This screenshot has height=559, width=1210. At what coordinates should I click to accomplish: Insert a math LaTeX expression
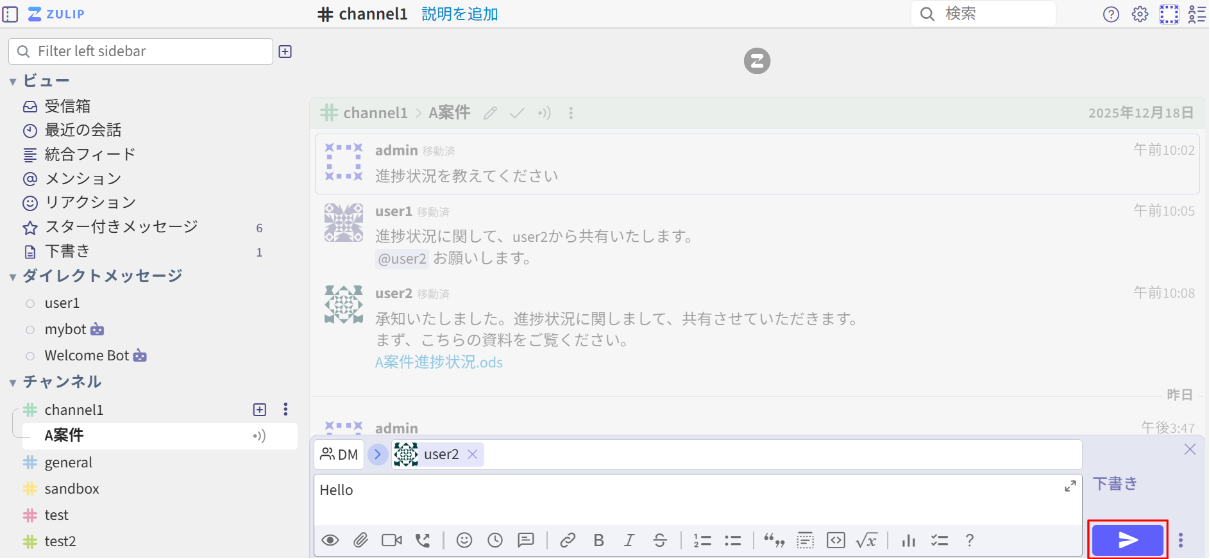867,540
